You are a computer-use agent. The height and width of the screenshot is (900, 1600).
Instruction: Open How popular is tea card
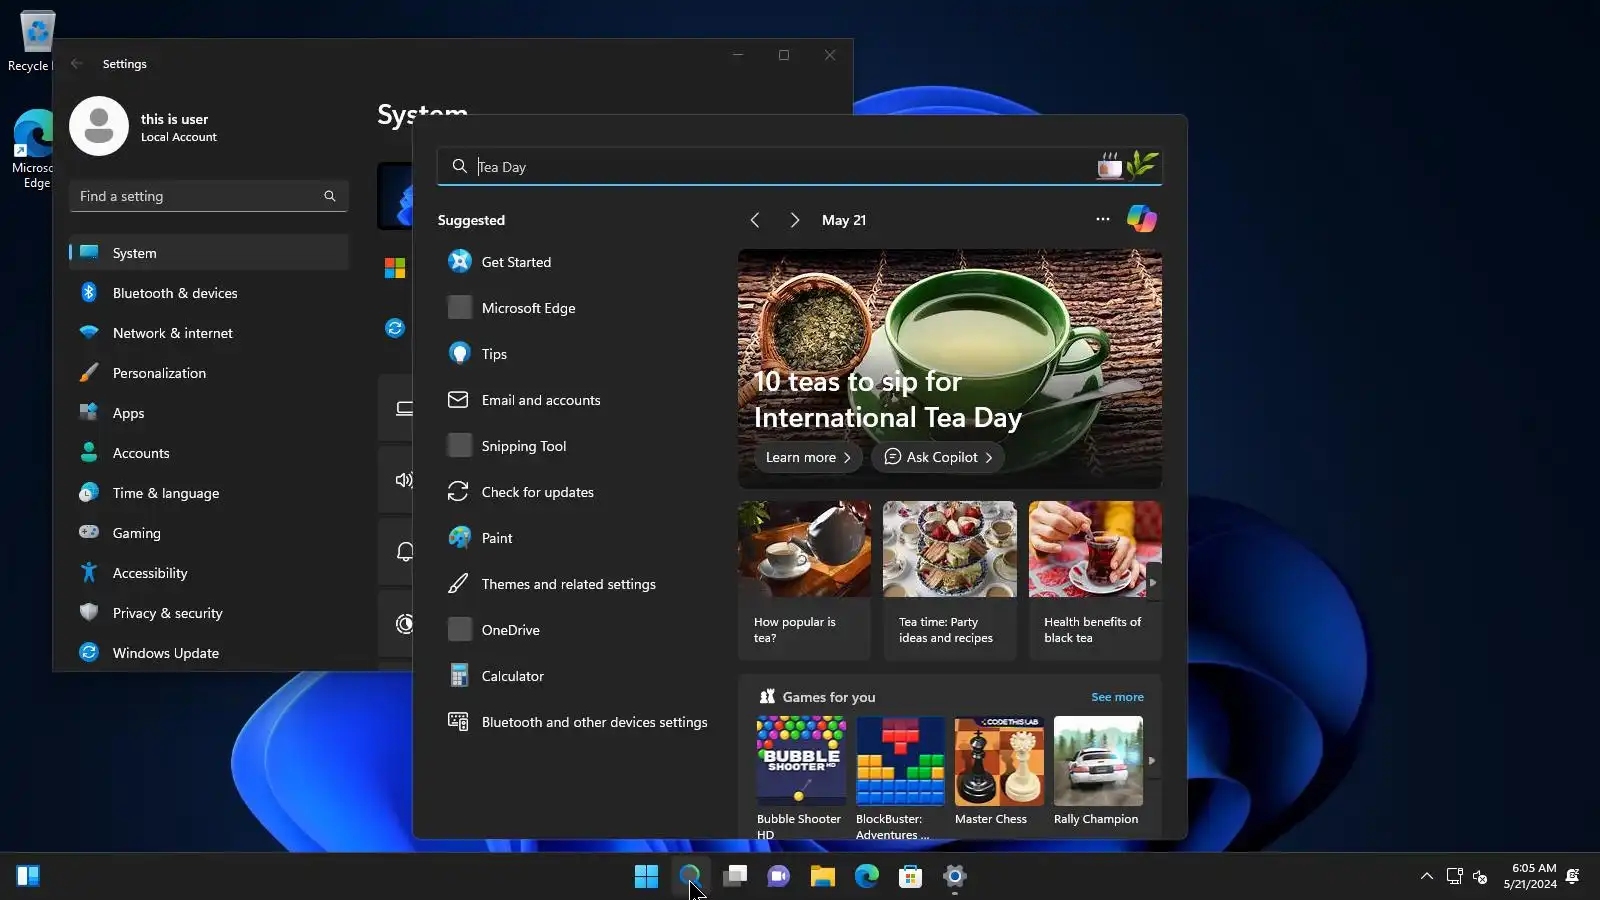point(804,581)
